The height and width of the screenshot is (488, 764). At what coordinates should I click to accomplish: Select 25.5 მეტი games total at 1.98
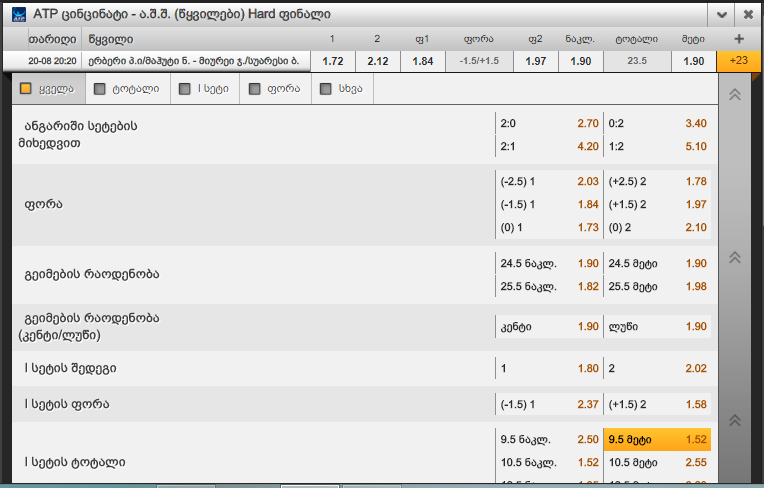657,286
